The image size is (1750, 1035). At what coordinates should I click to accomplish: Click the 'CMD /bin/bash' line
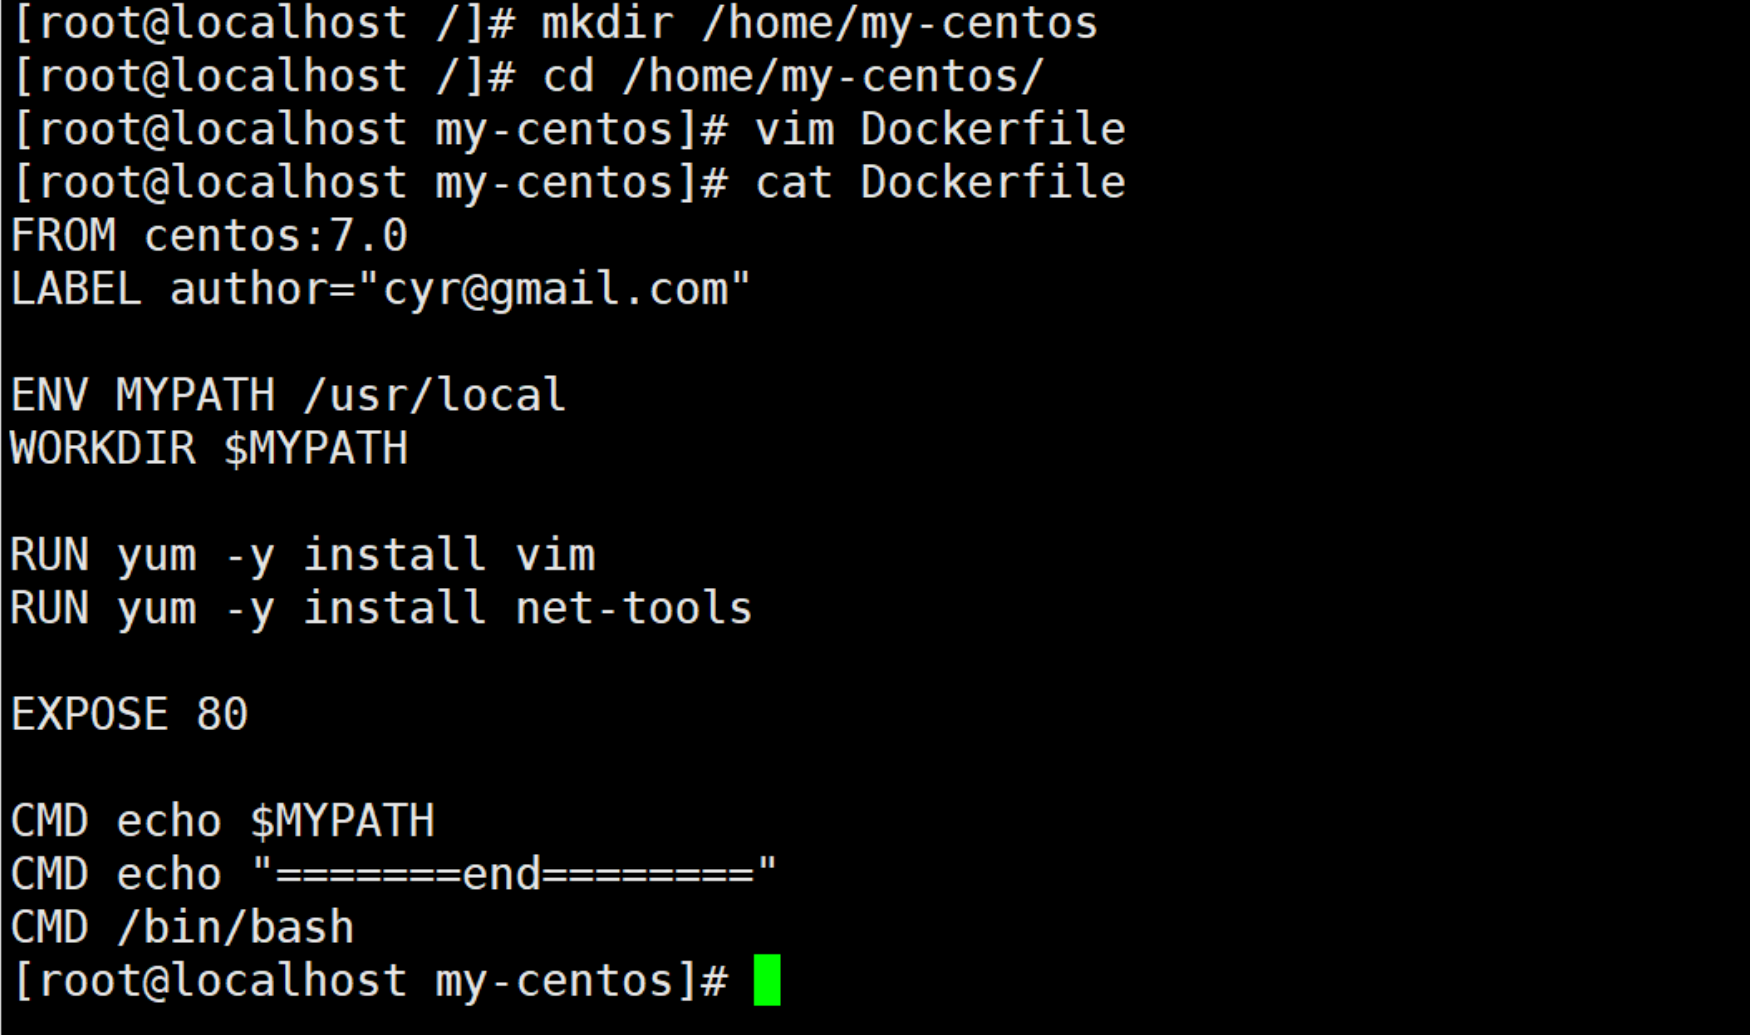[x=182, y=927]
